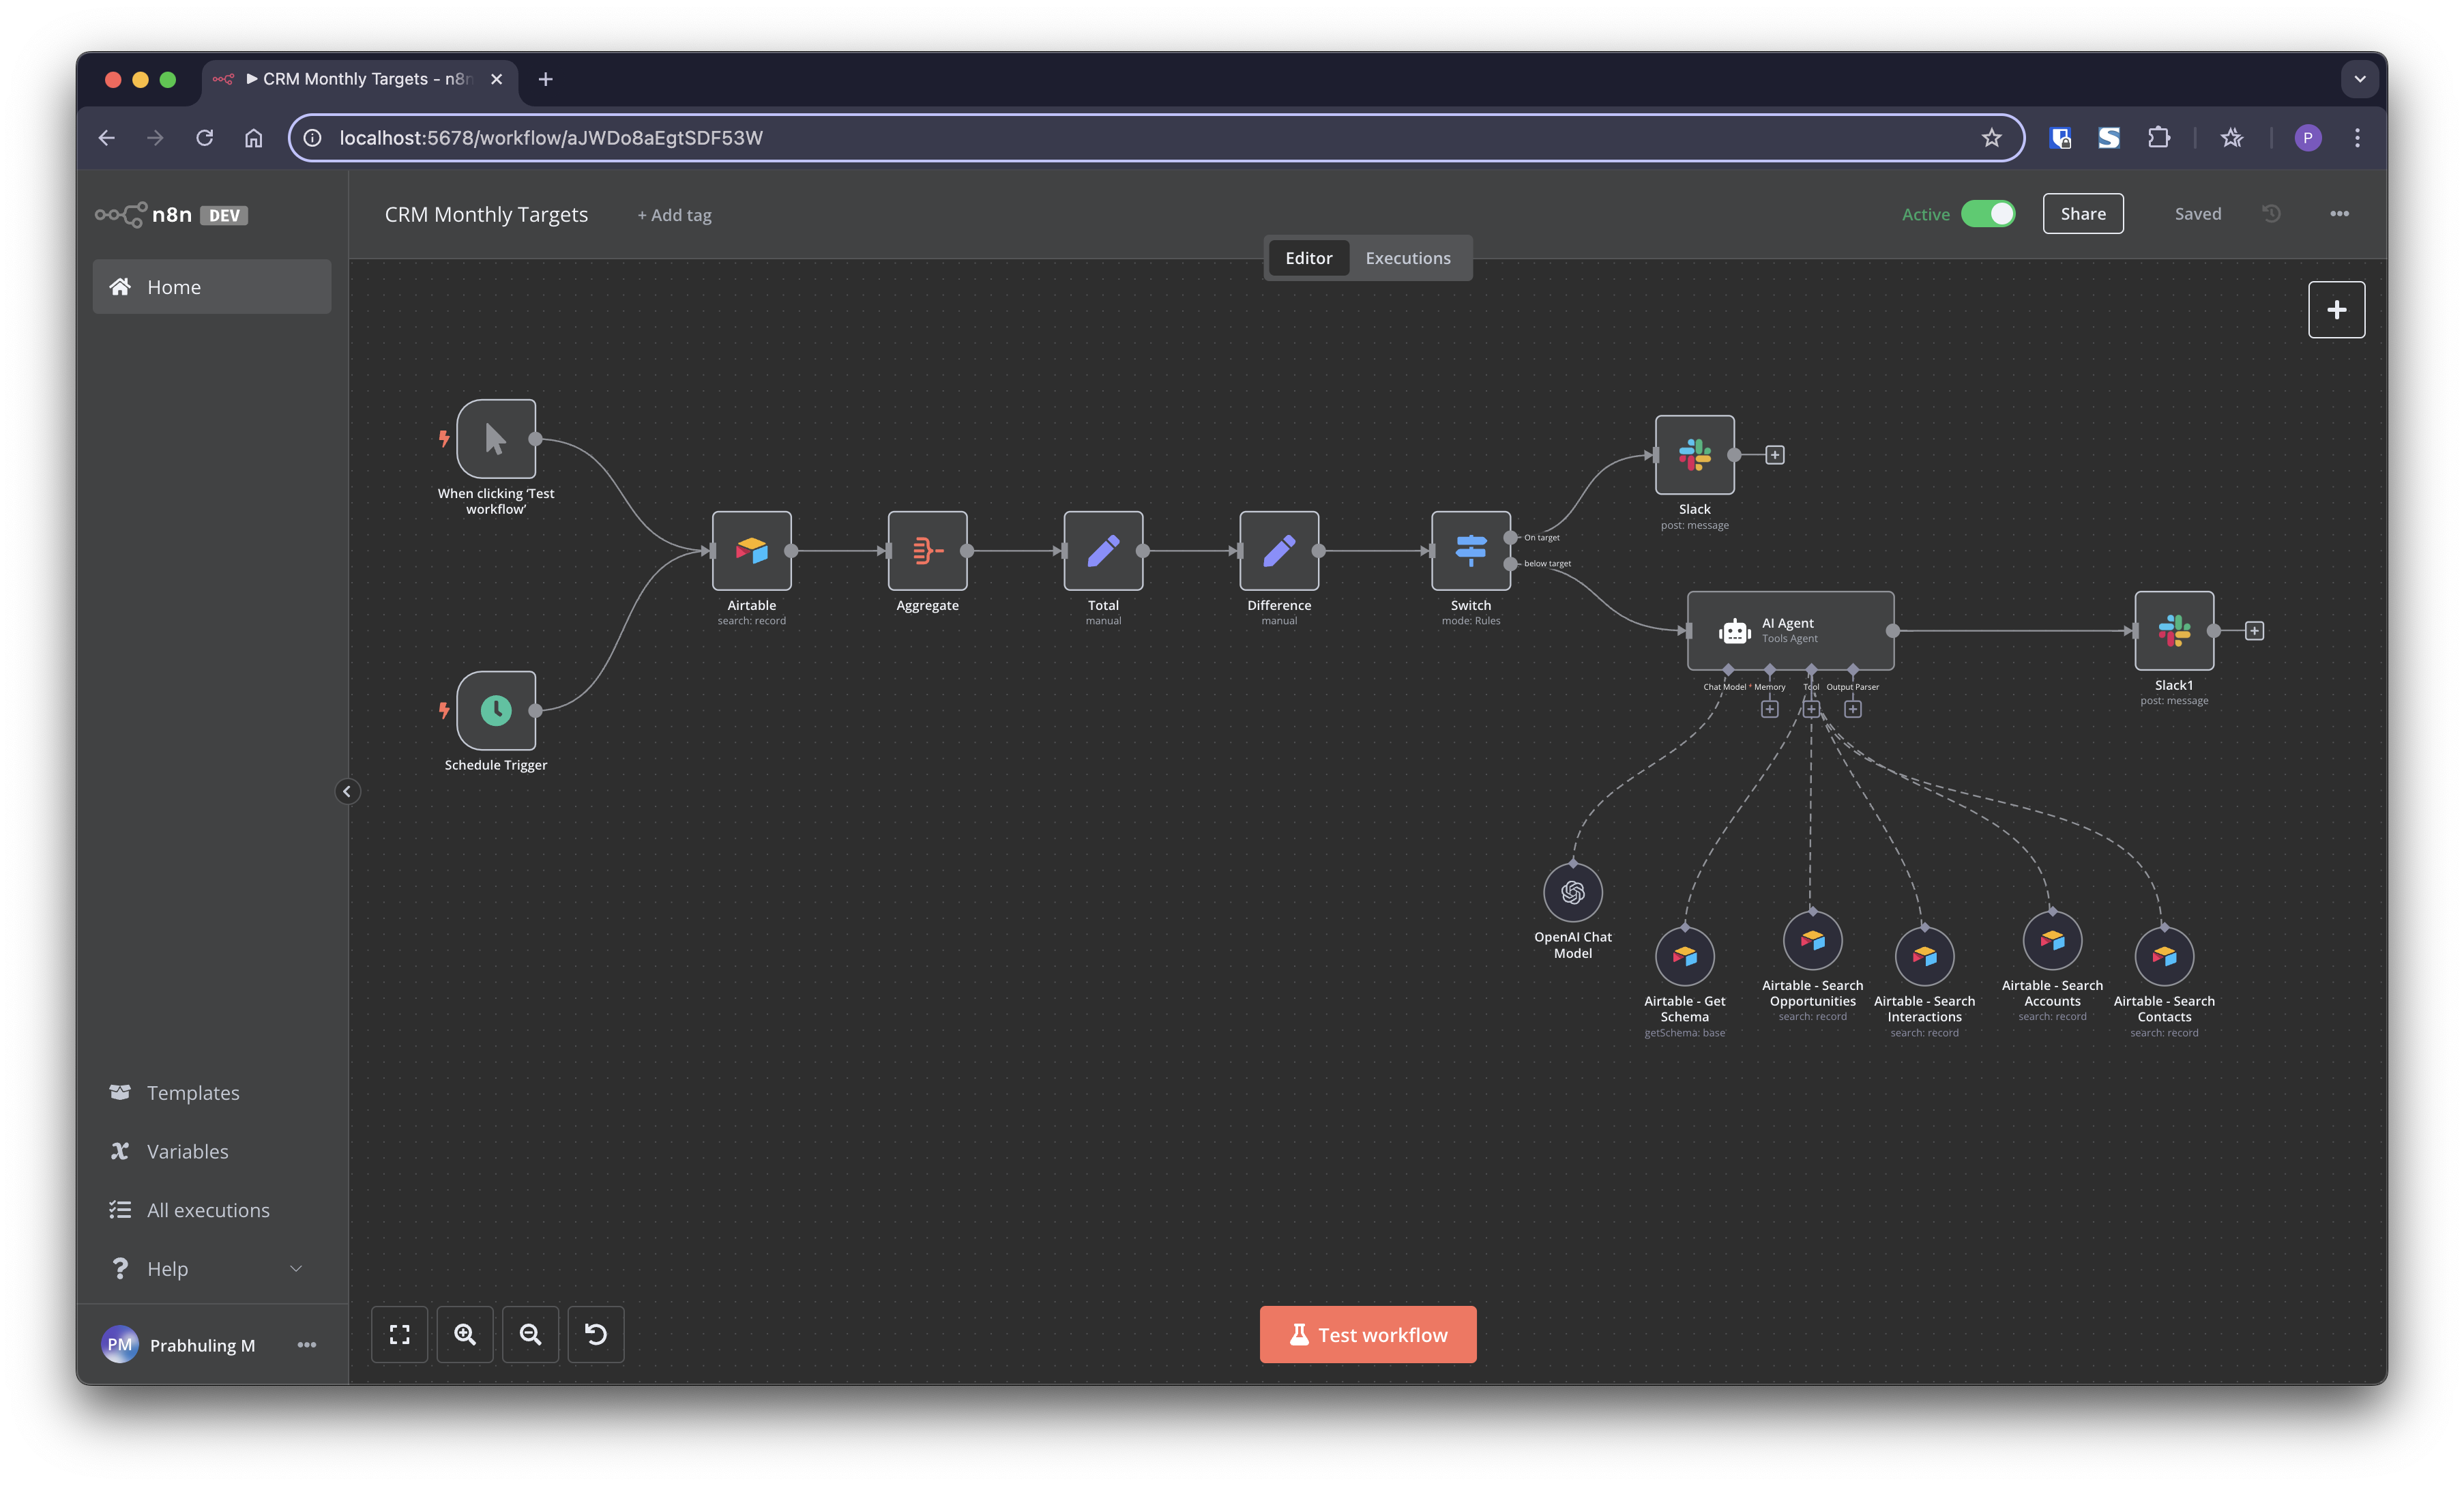Select Airtable - Search Contacts node
The image size is (2464, 1486).
(2164, 957)
